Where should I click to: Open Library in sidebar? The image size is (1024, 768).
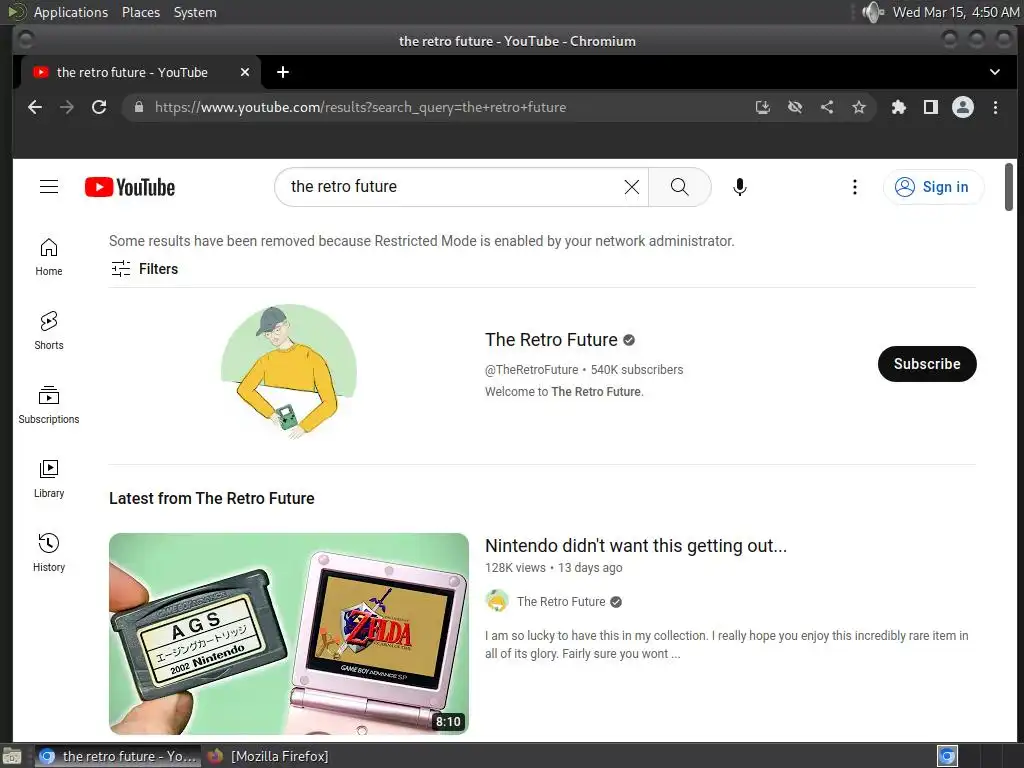click(x=49, y=479)
